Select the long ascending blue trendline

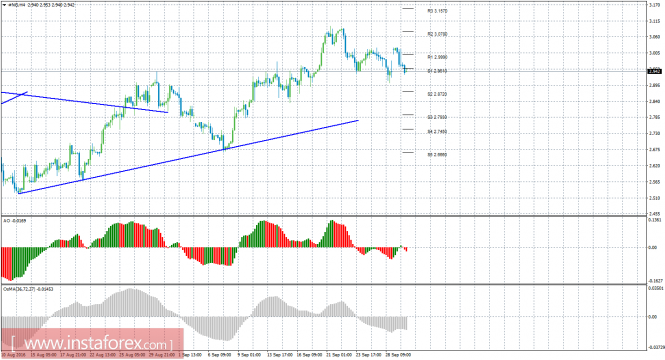[188, 157]
